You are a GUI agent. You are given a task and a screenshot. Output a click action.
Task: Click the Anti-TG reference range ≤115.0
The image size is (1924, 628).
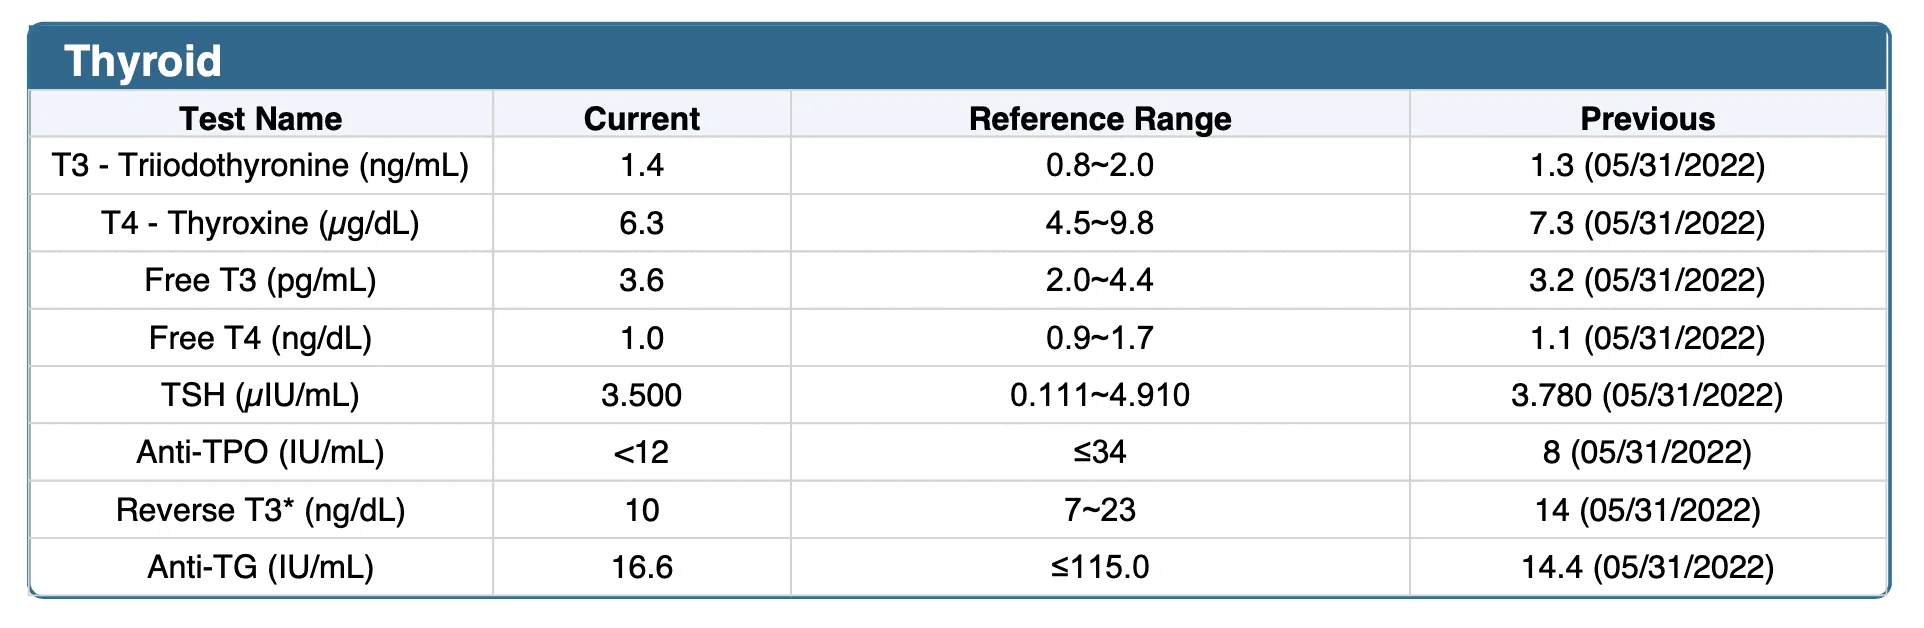(x=1100, y=567)
